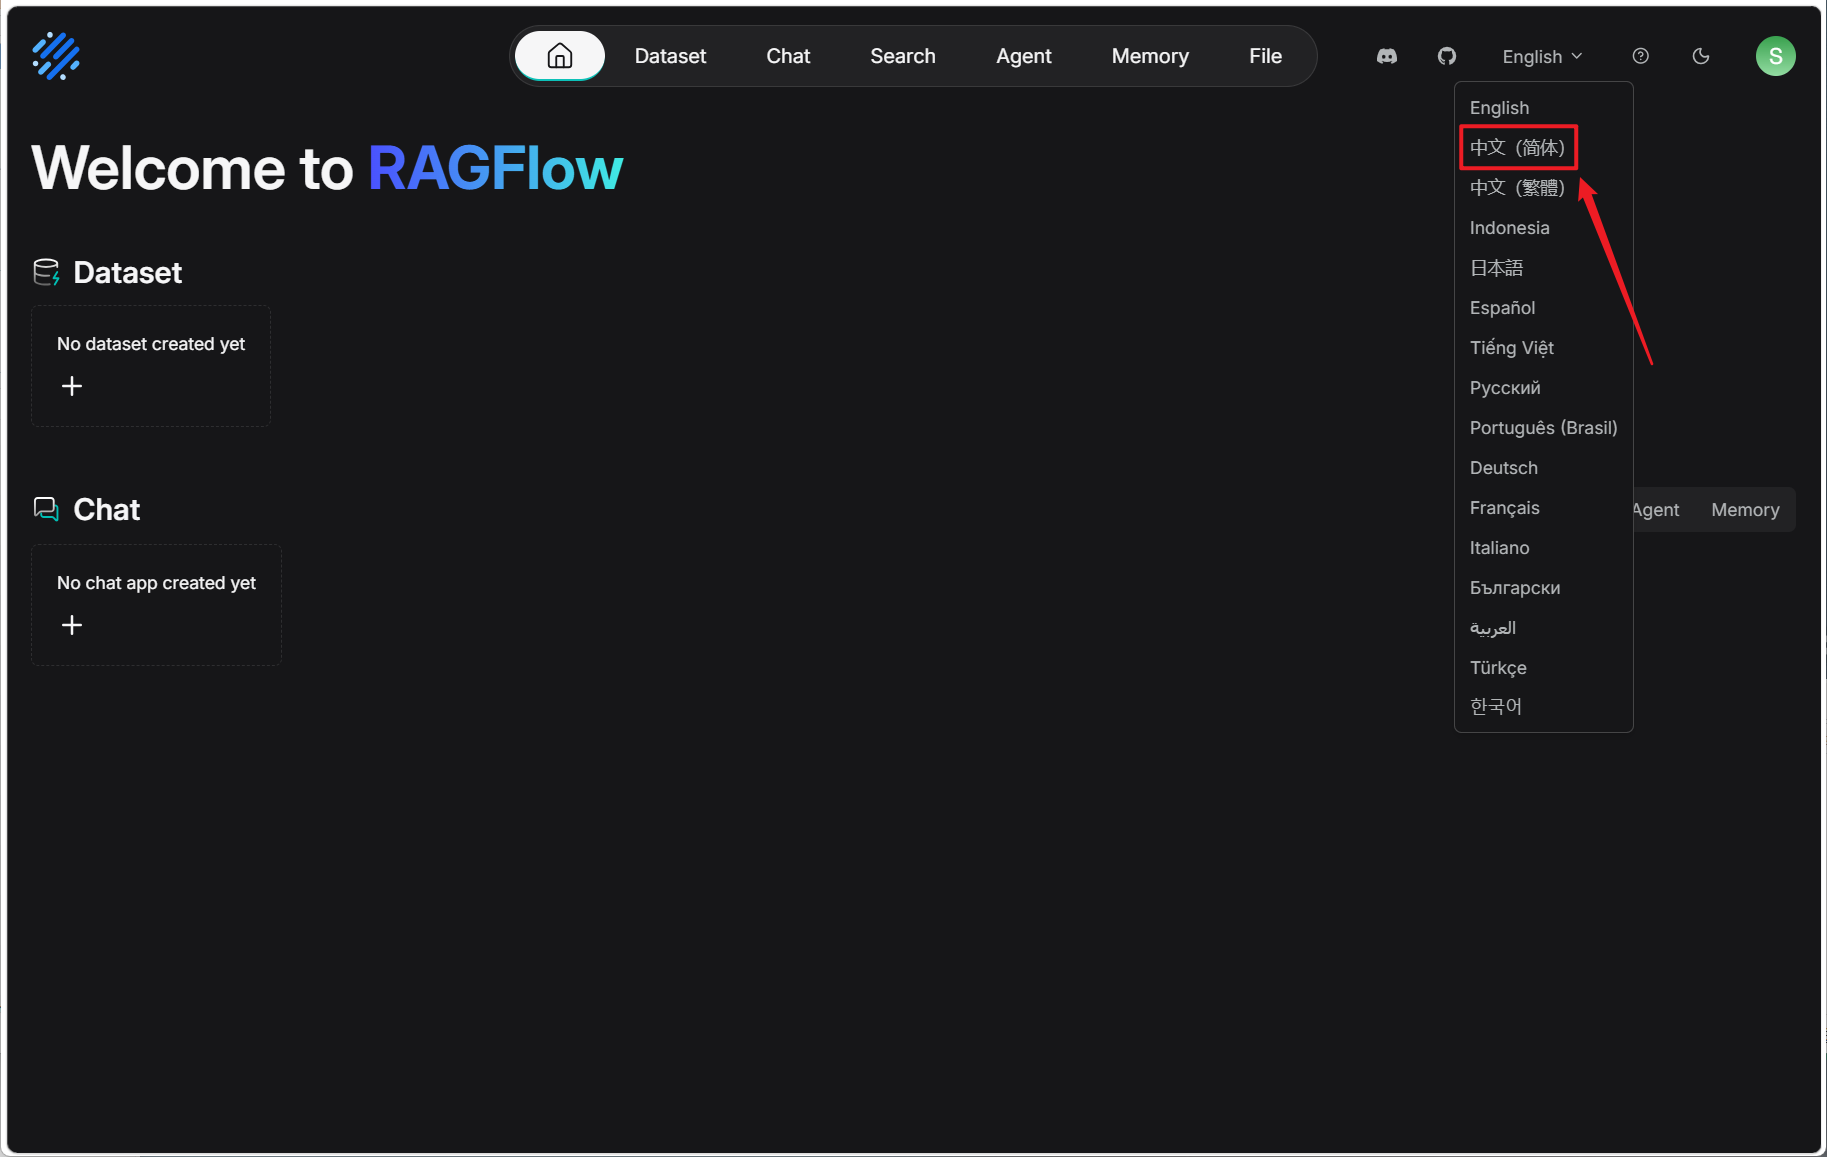Image resolution: width=1827 pixels, height=1157 pixels.
Task: Select English in language list
Action: tap(1544, 108)
